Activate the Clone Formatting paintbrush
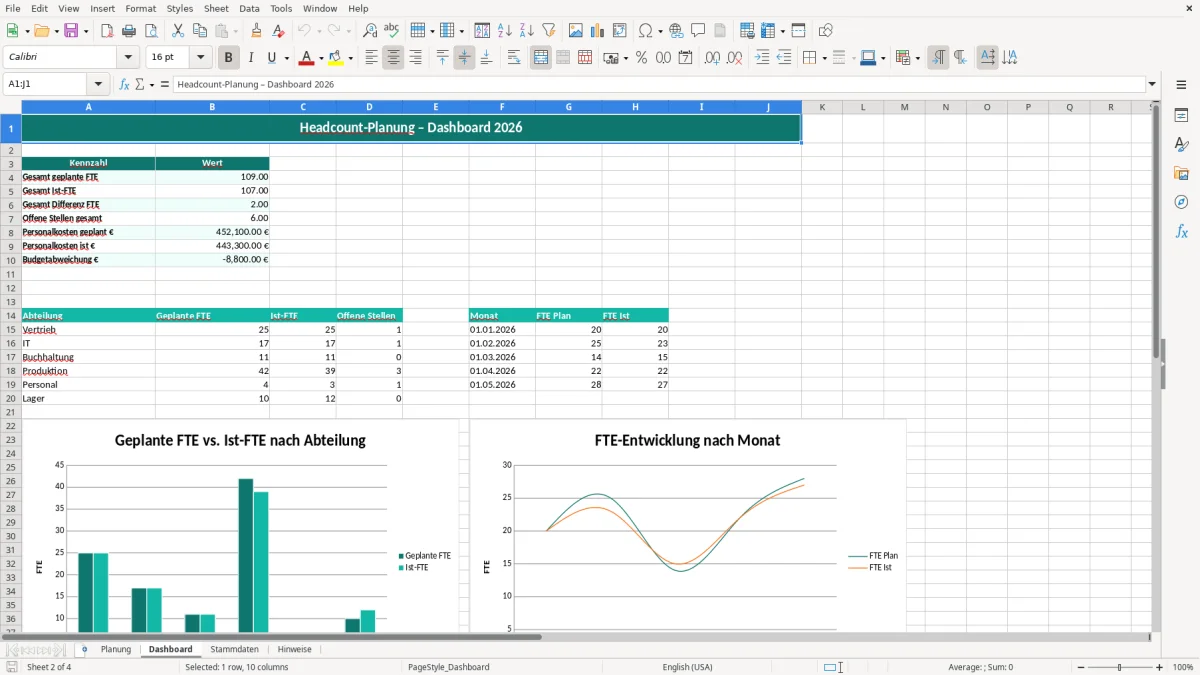The height and width of the screenshot is (675, 1200). 256,31
